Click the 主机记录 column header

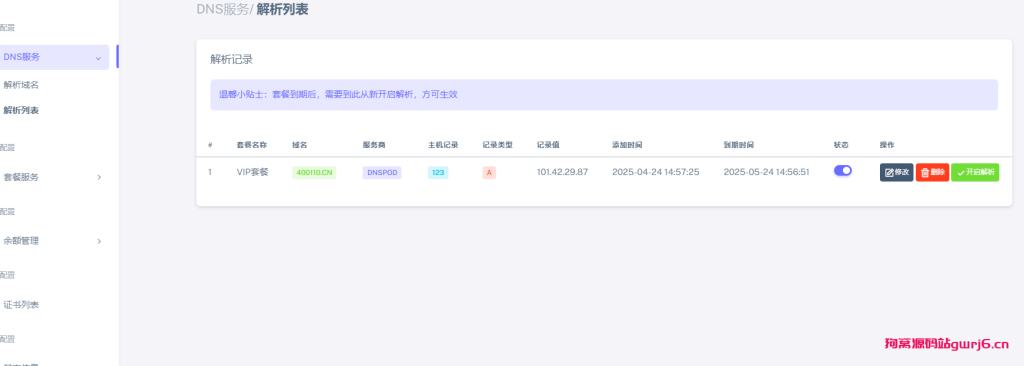tap(443, 144)
